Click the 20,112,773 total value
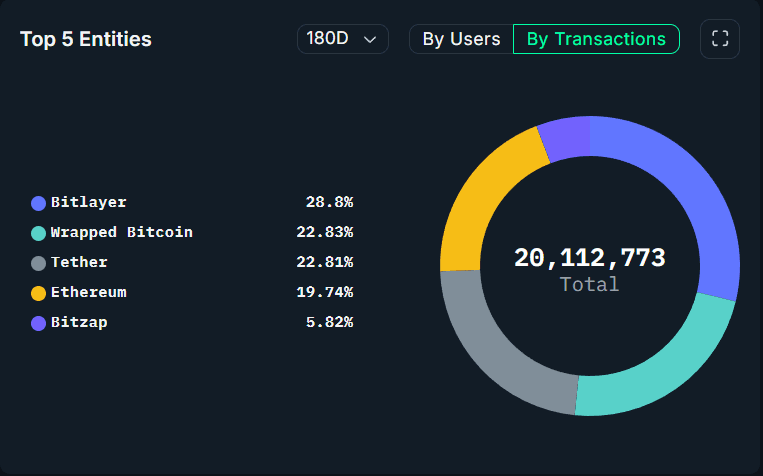This screenshot has width=763, height=476. [589, 258]
